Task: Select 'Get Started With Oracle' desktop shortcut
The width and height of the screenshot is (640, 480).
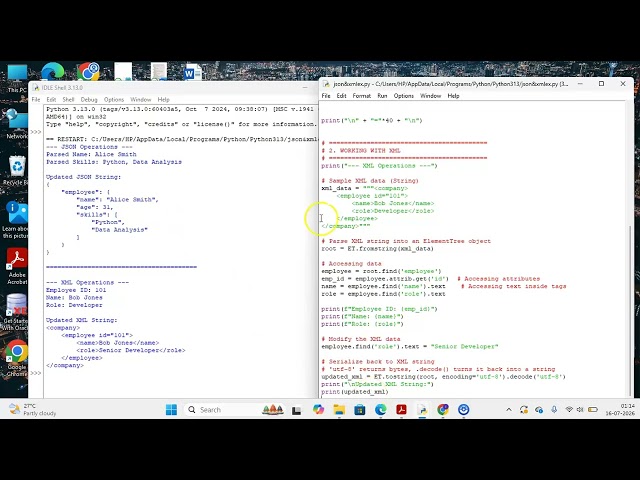Action: coord(16,312)
